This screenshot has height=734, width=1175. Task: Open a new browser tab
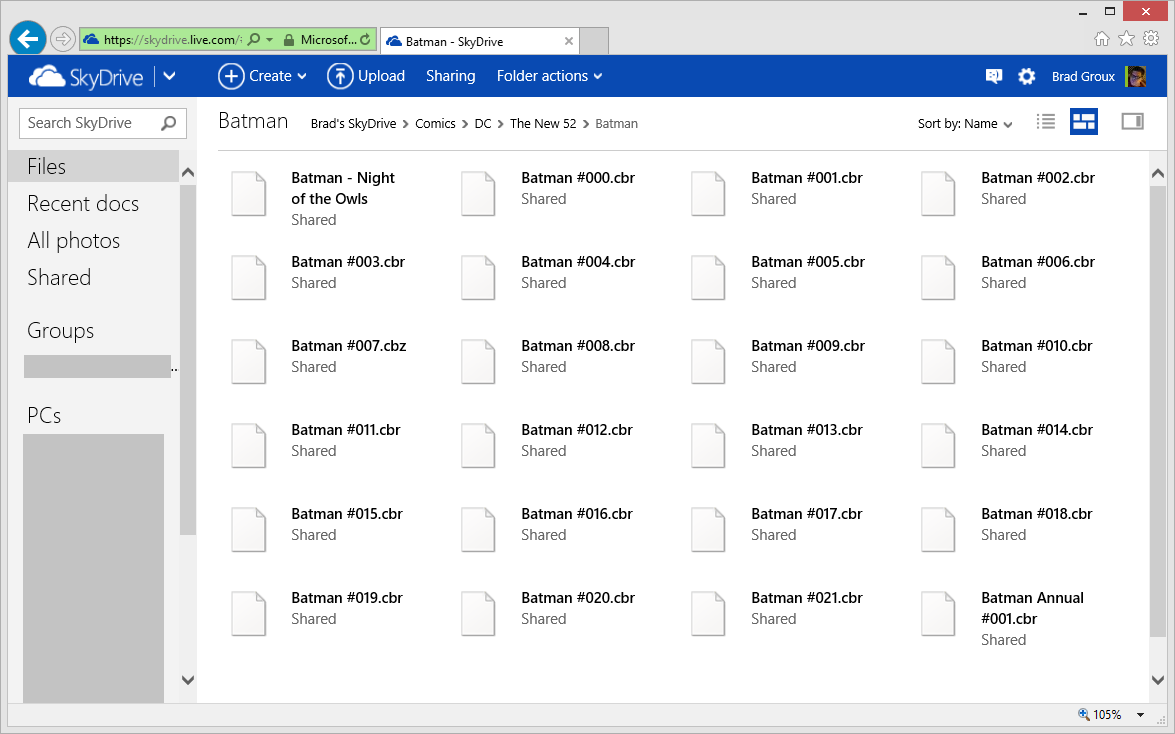pyautogui.click(x=594, y=41)
